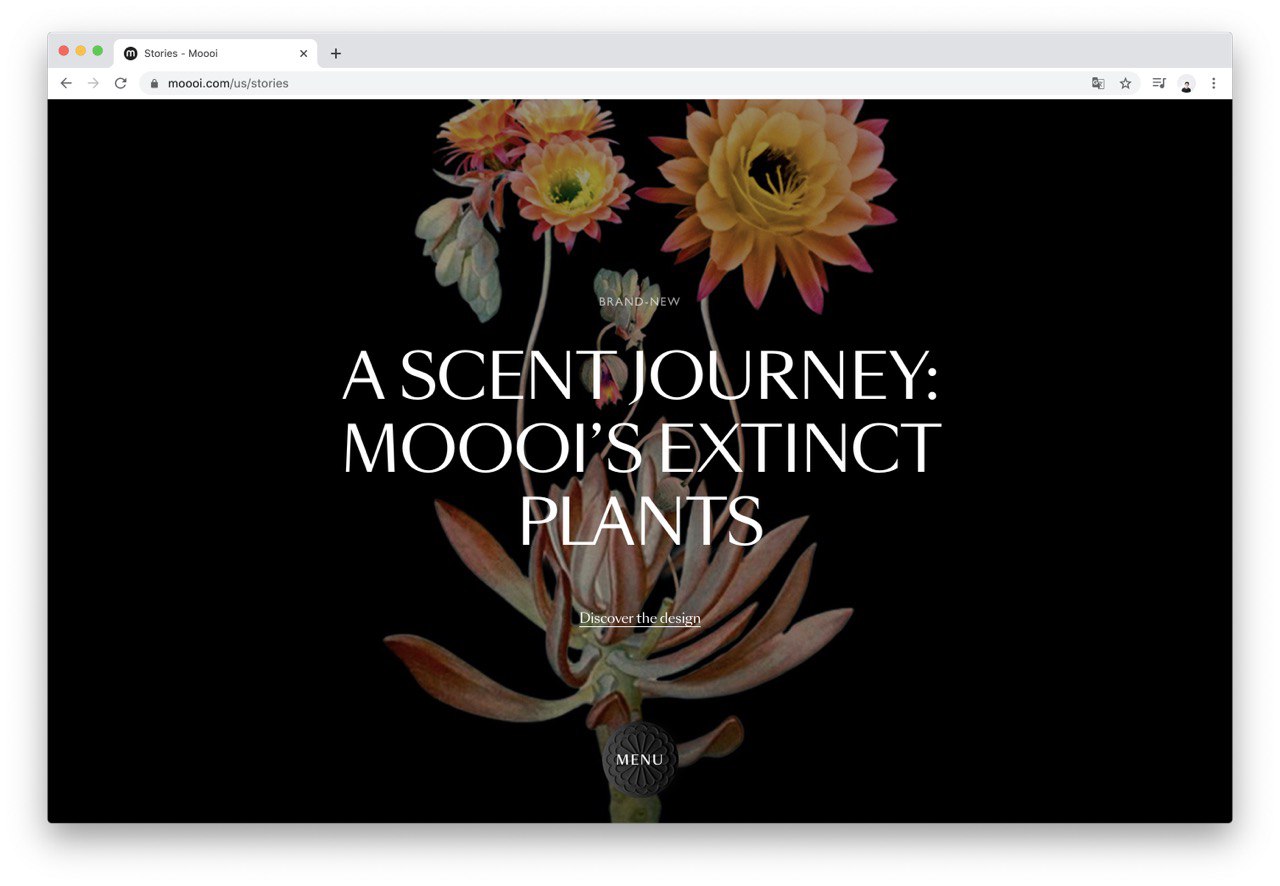Click the browser forward arrow

[x=93, y=83]
